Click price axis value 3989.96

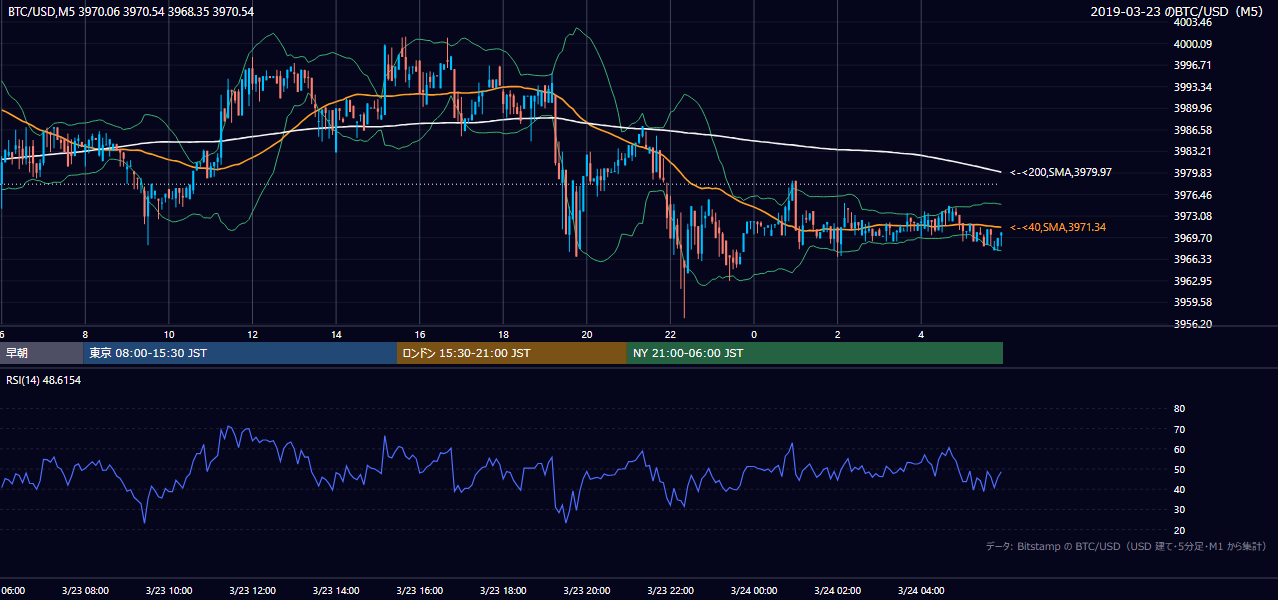(1193, 108)
